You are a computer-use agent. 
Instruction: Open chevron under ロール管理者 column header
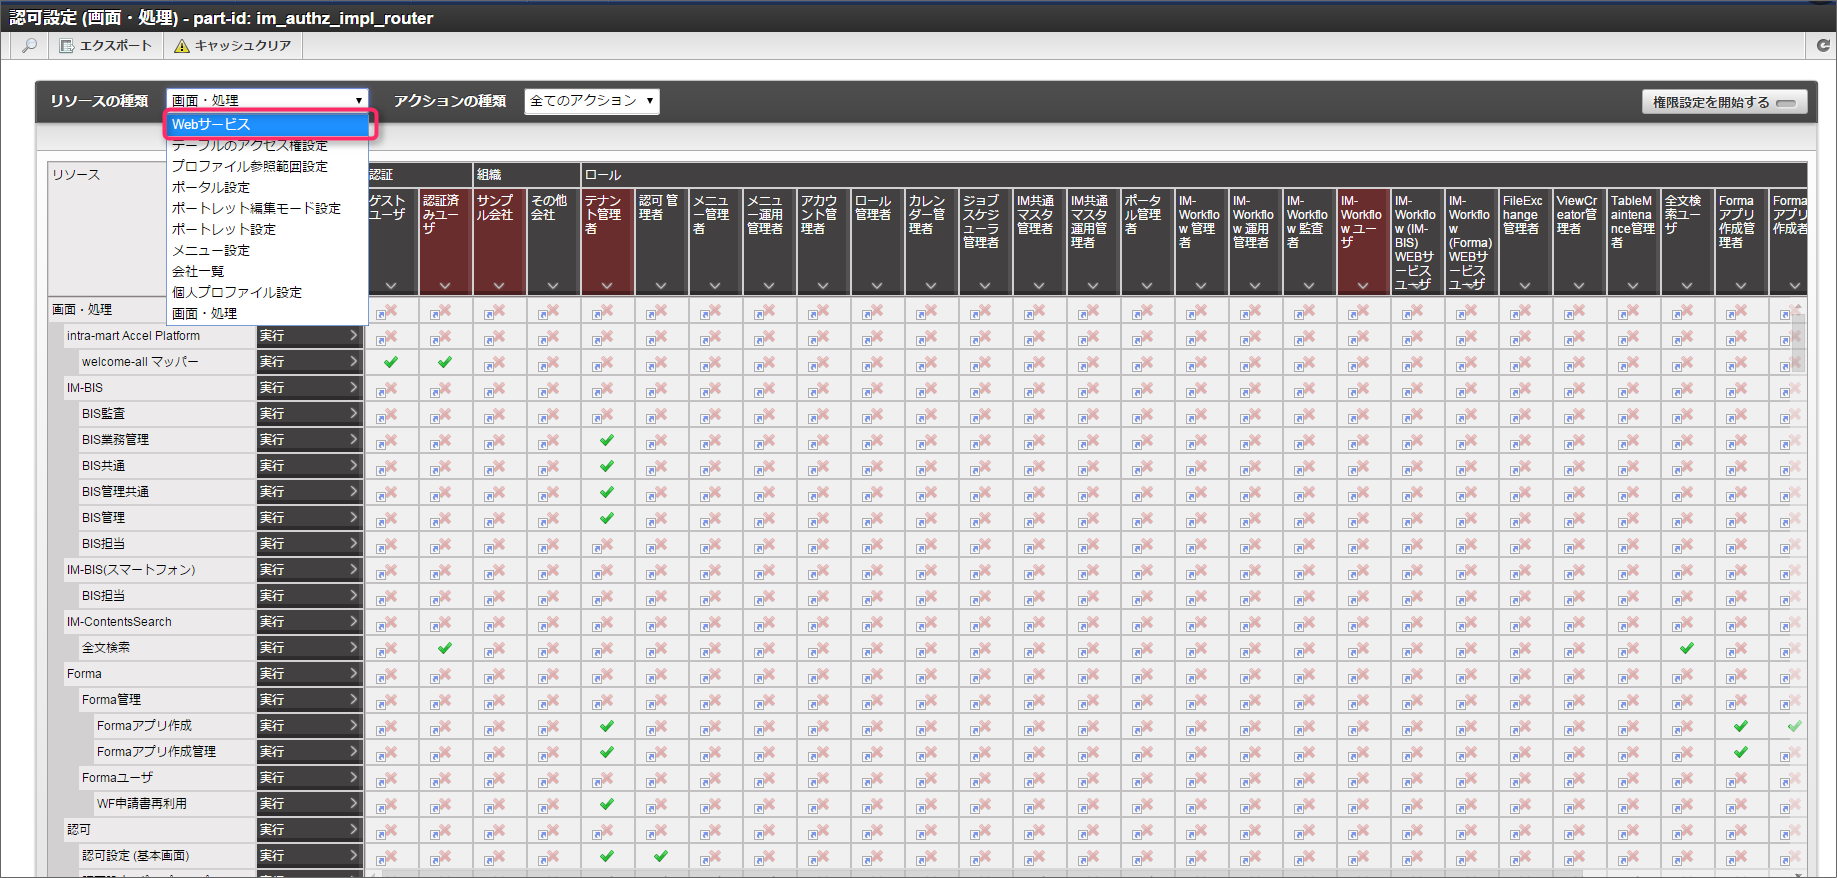877,286
